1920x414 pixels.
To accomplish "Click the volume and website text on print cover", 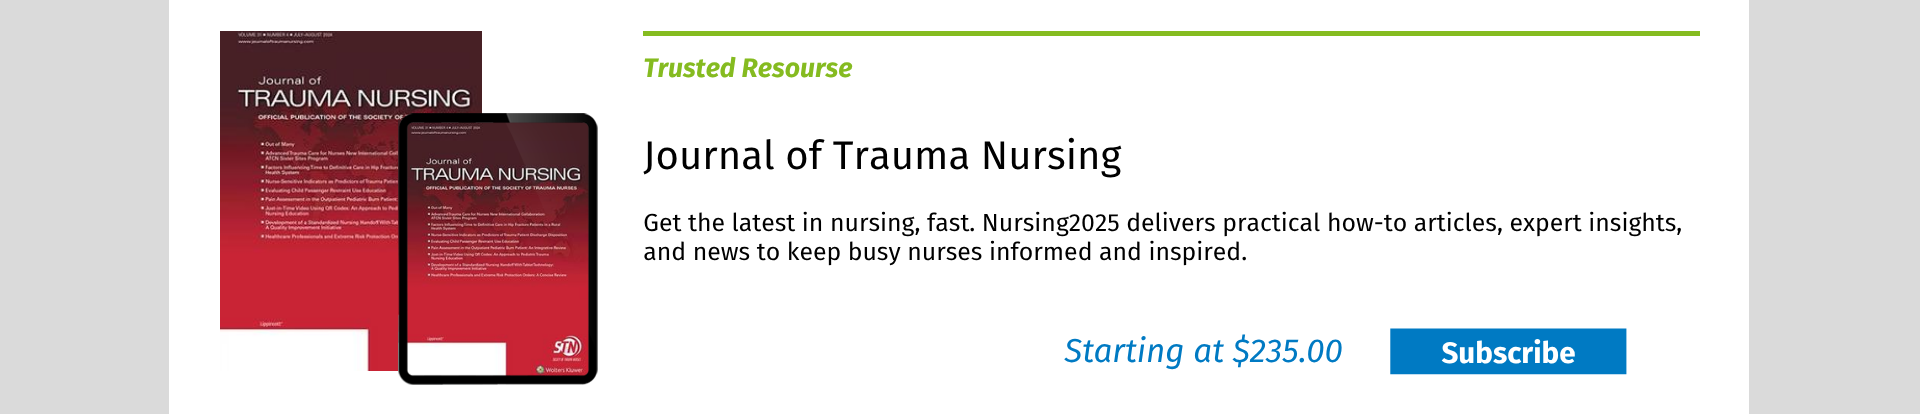I will 286,38.
